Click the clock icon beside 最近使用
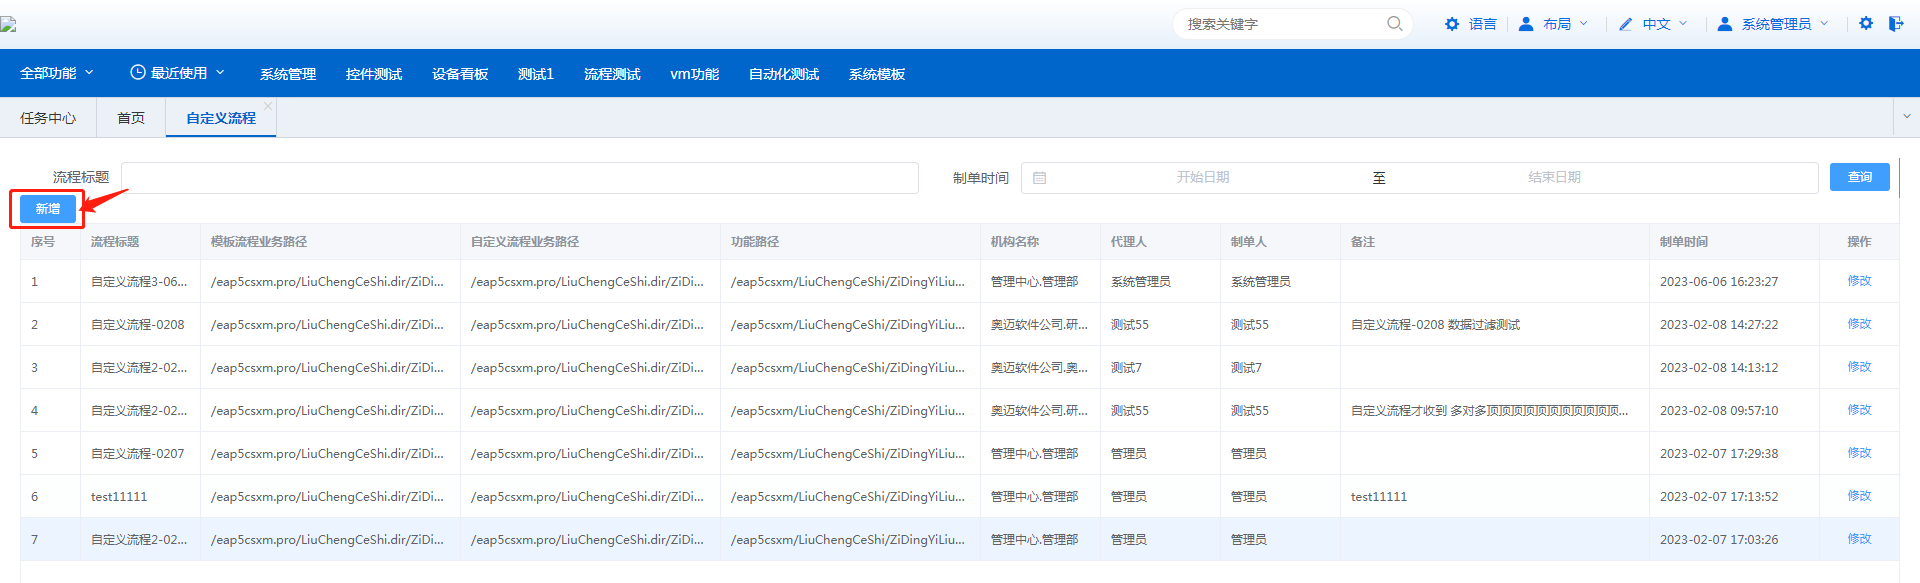 click(138, 73)
